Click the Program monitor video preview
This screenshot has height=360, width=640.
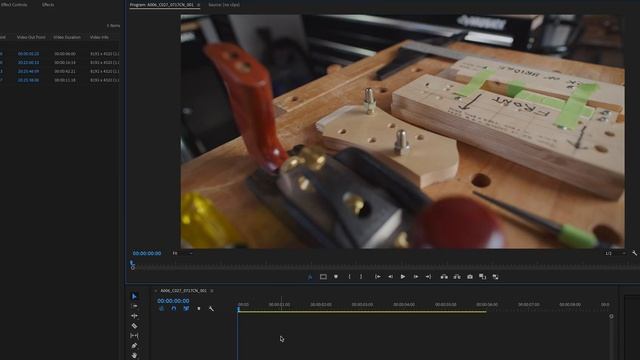pos(402,131)
